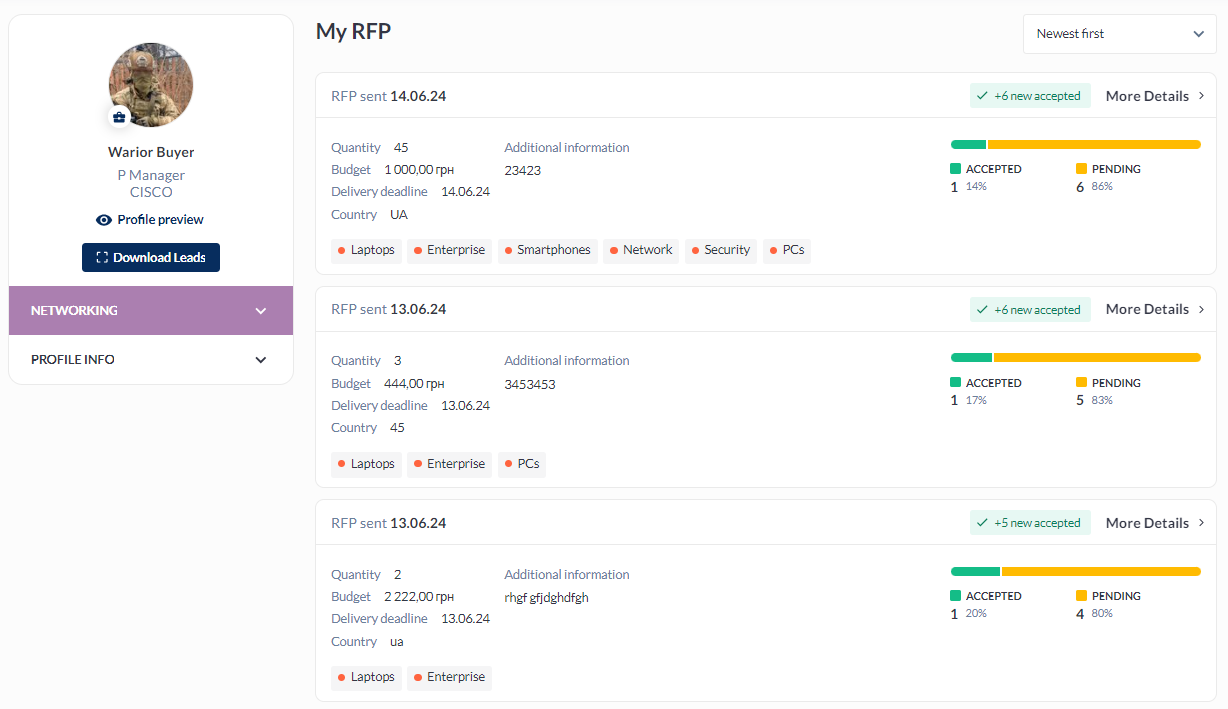Viewport: 1228px width, 709px height.
Task: Click the +6 new accepted badge on 14.06.24 RFP
Action: (1029, 96)
